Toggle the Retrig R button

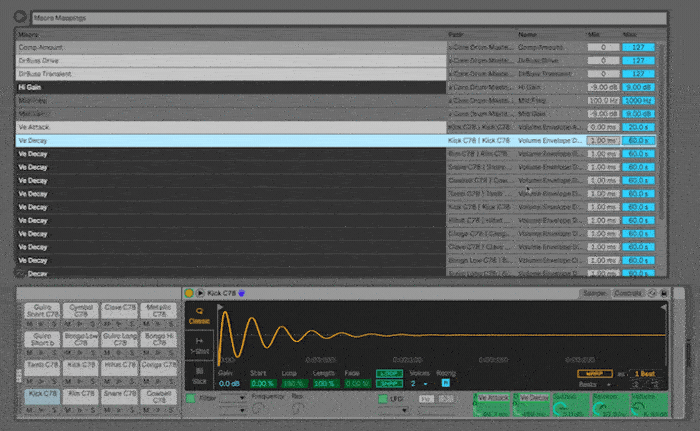pos(445,383)
